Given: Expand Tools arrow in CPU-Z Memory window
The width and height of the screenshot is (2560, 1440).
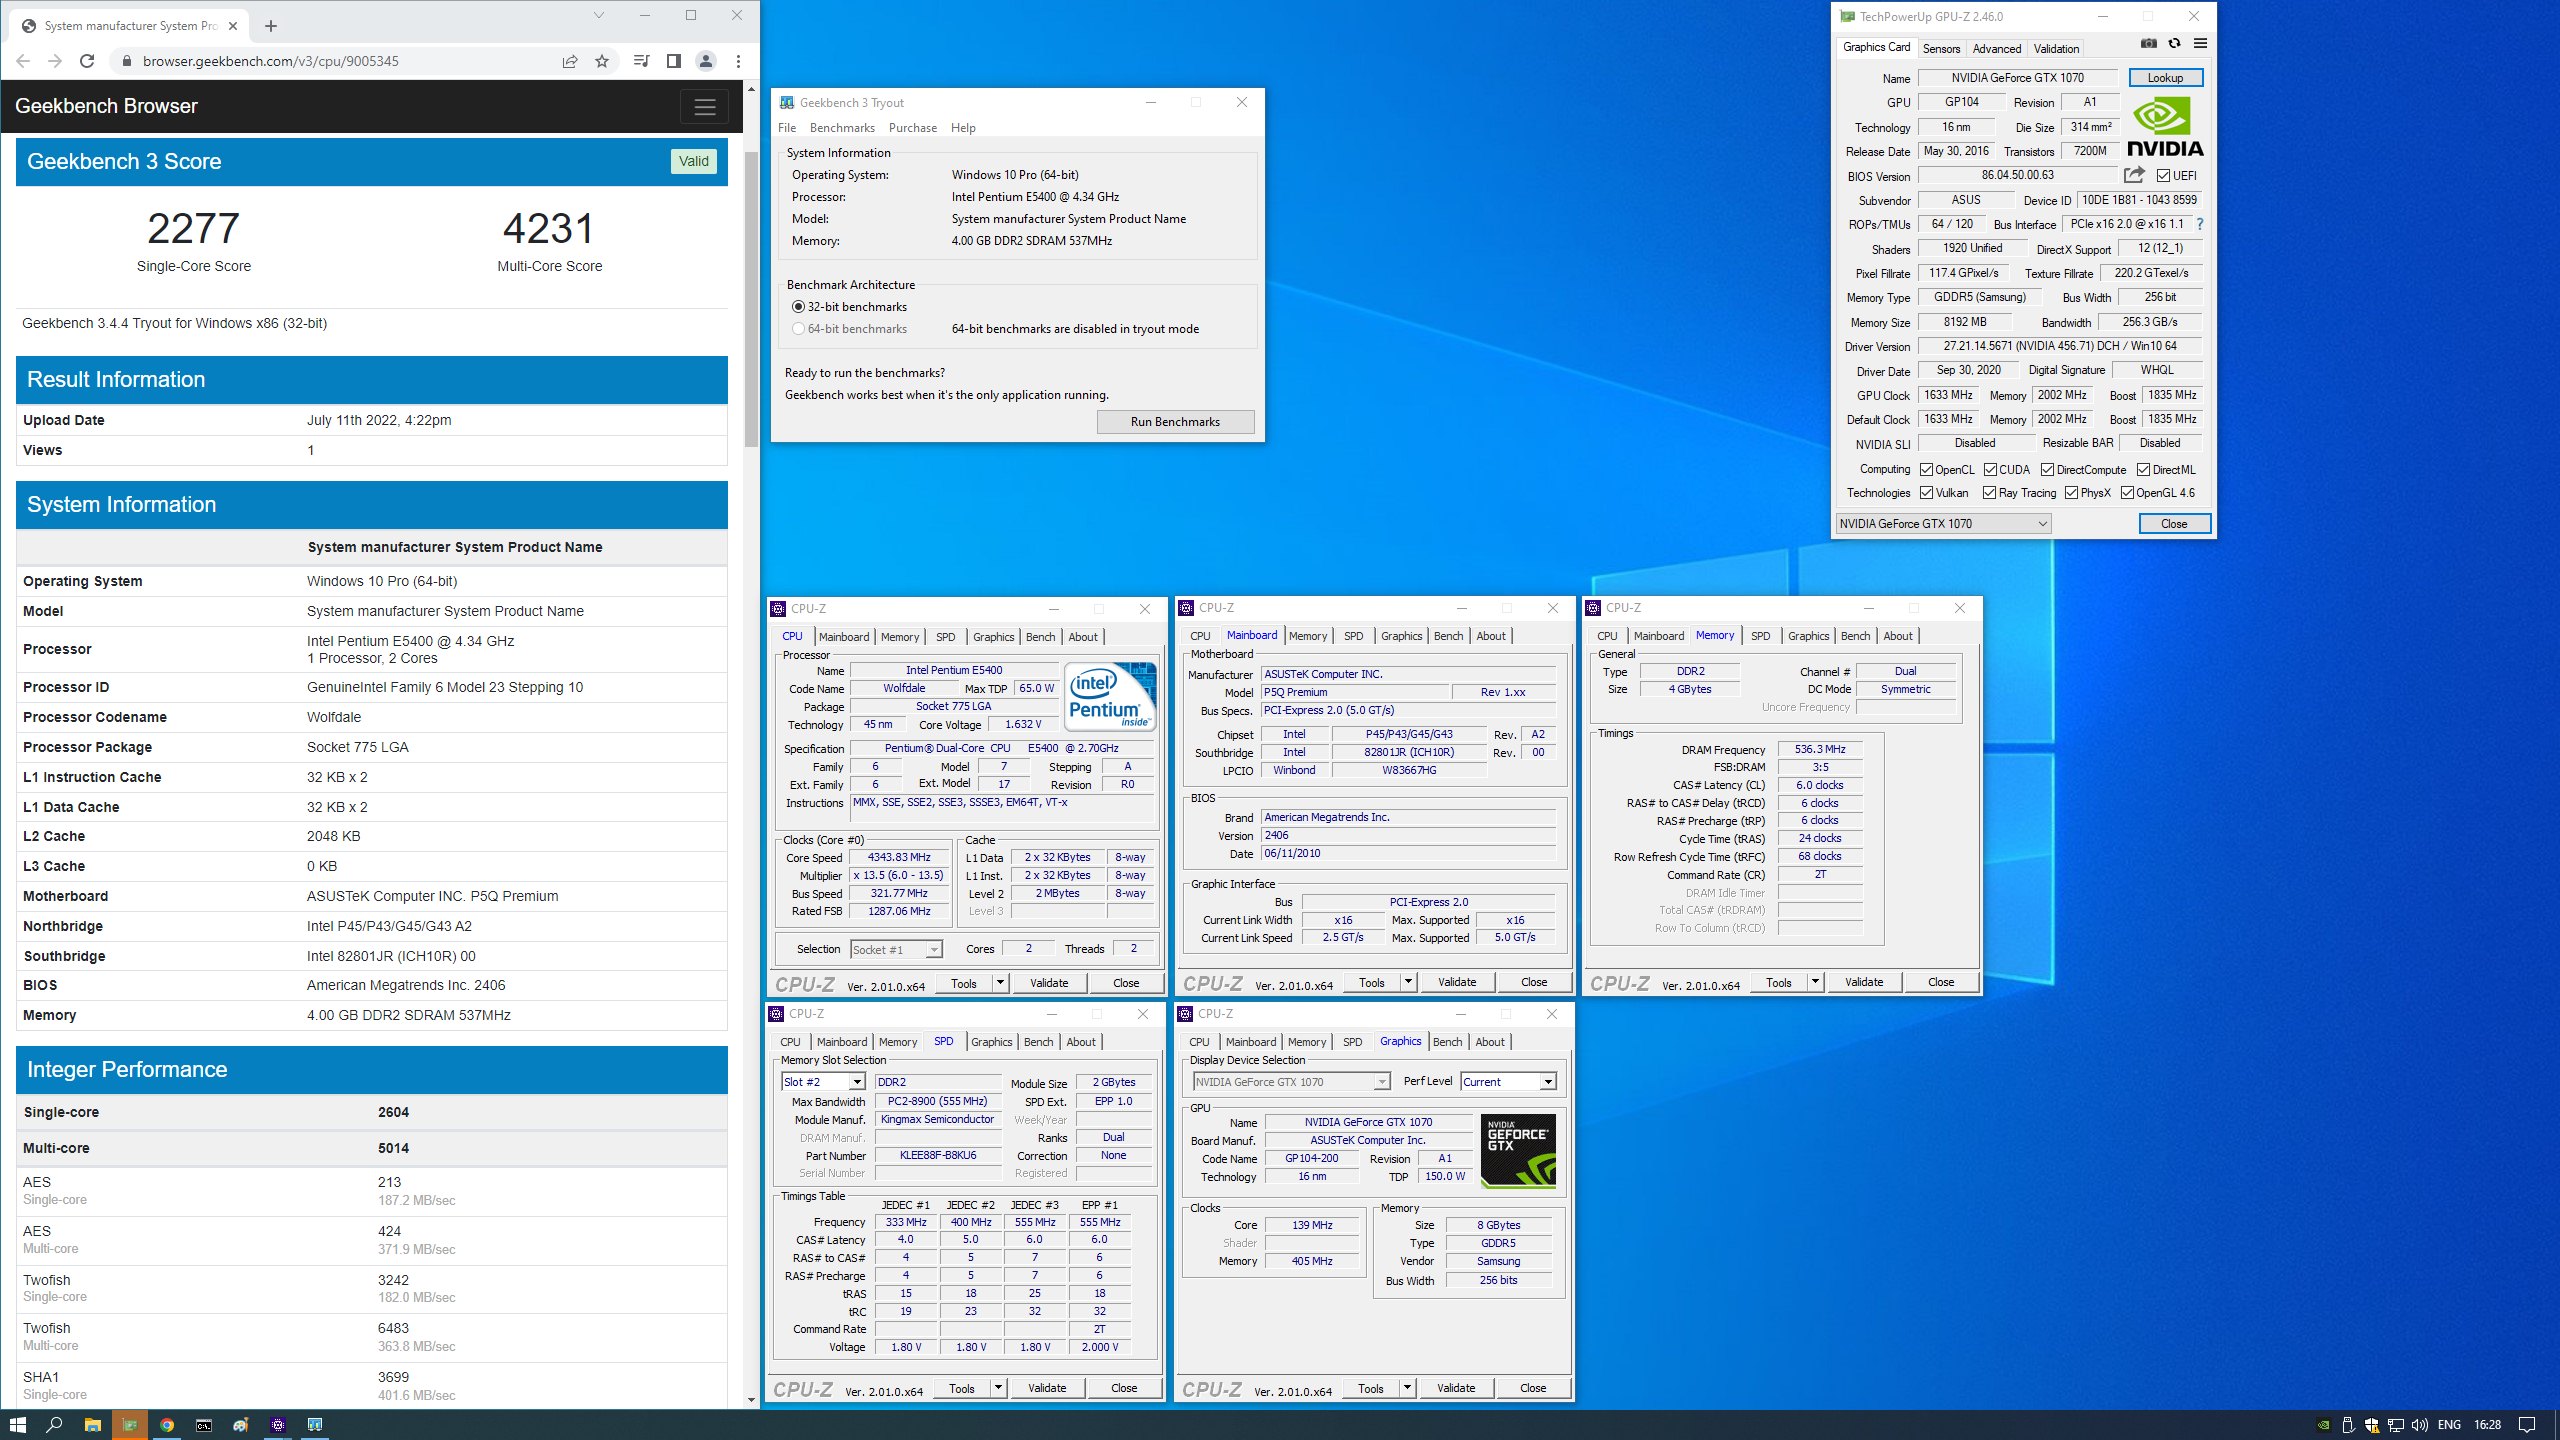Looking at the screenshot, I should (1814, 983).
